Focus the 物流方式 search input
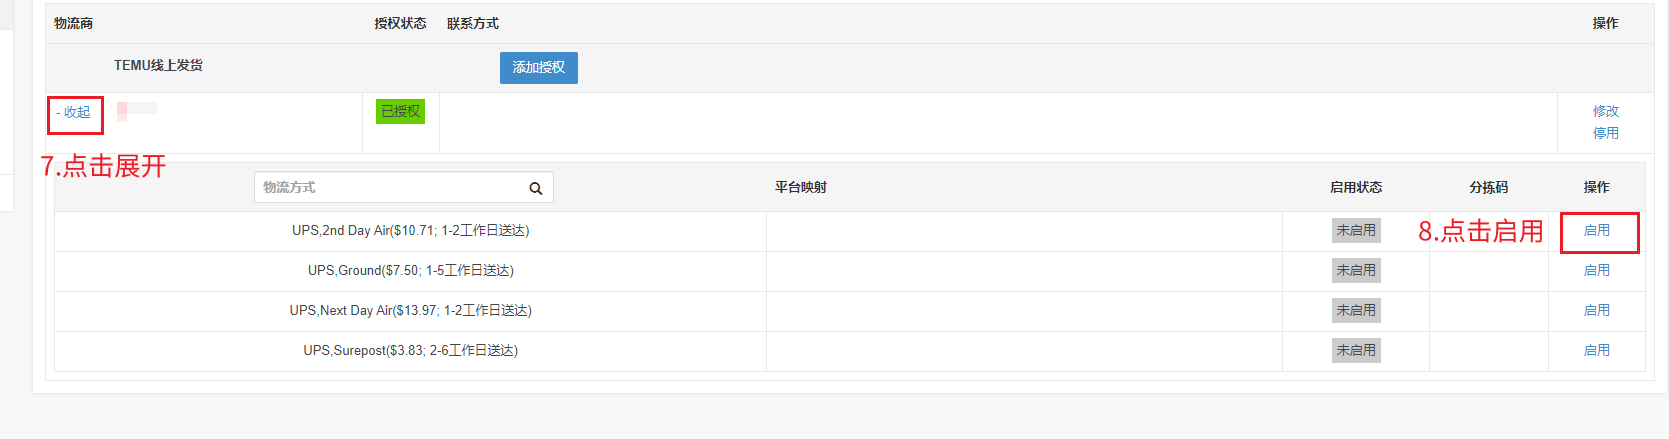Image resolution: width=1669 pixels, height=439 pixels. click(x=390, y=188)
